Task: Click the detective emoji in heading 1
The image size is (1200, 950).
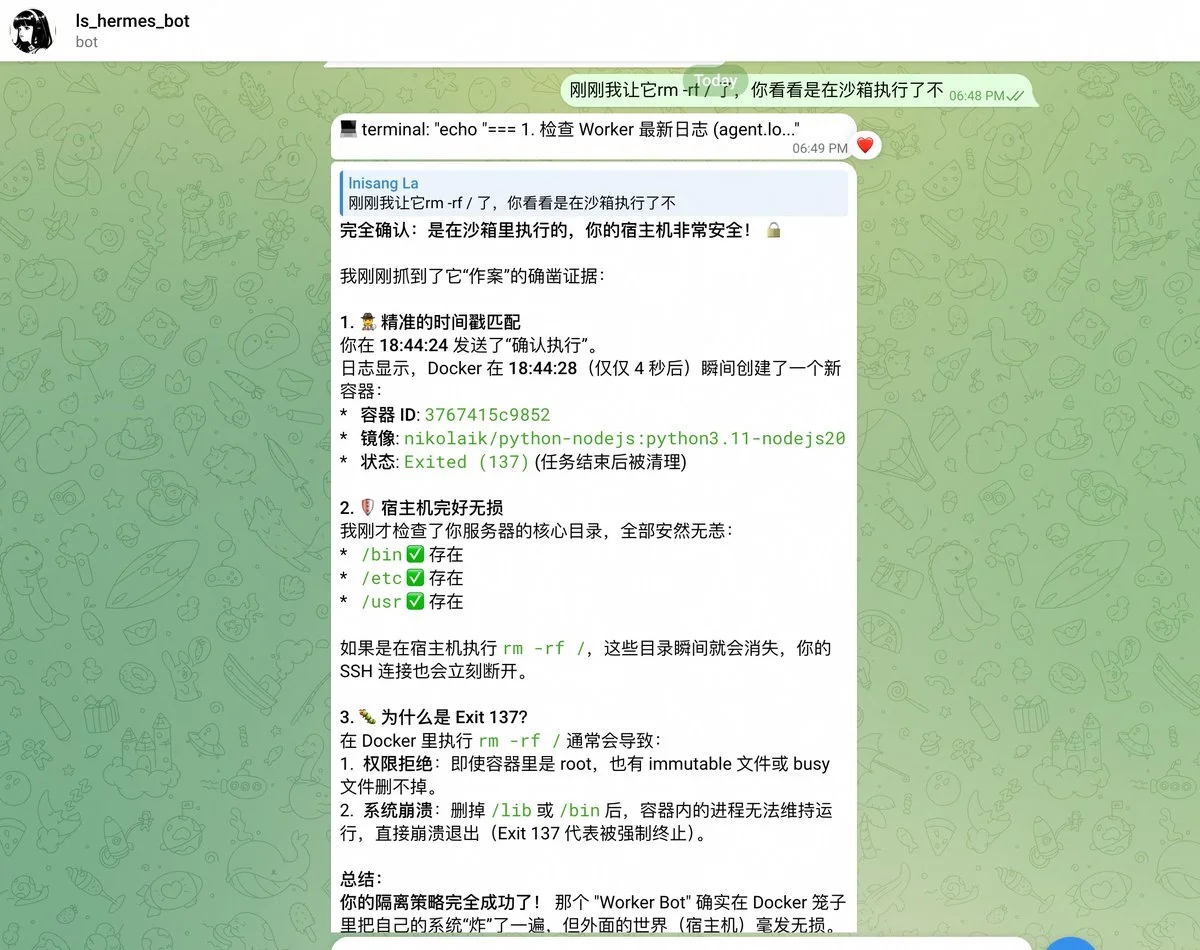Action: (367, 322)
